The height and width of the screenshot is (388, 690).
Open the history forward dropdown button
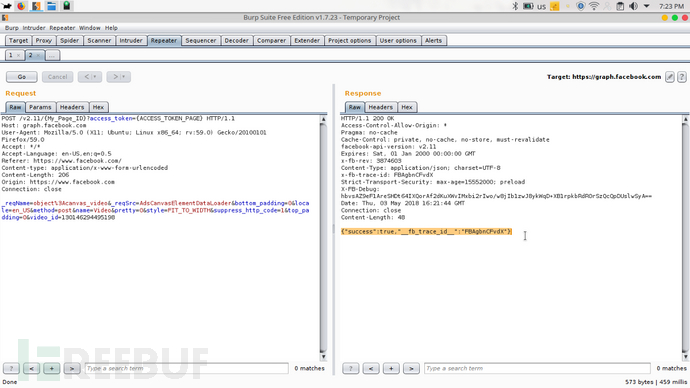tap(118, 77)
